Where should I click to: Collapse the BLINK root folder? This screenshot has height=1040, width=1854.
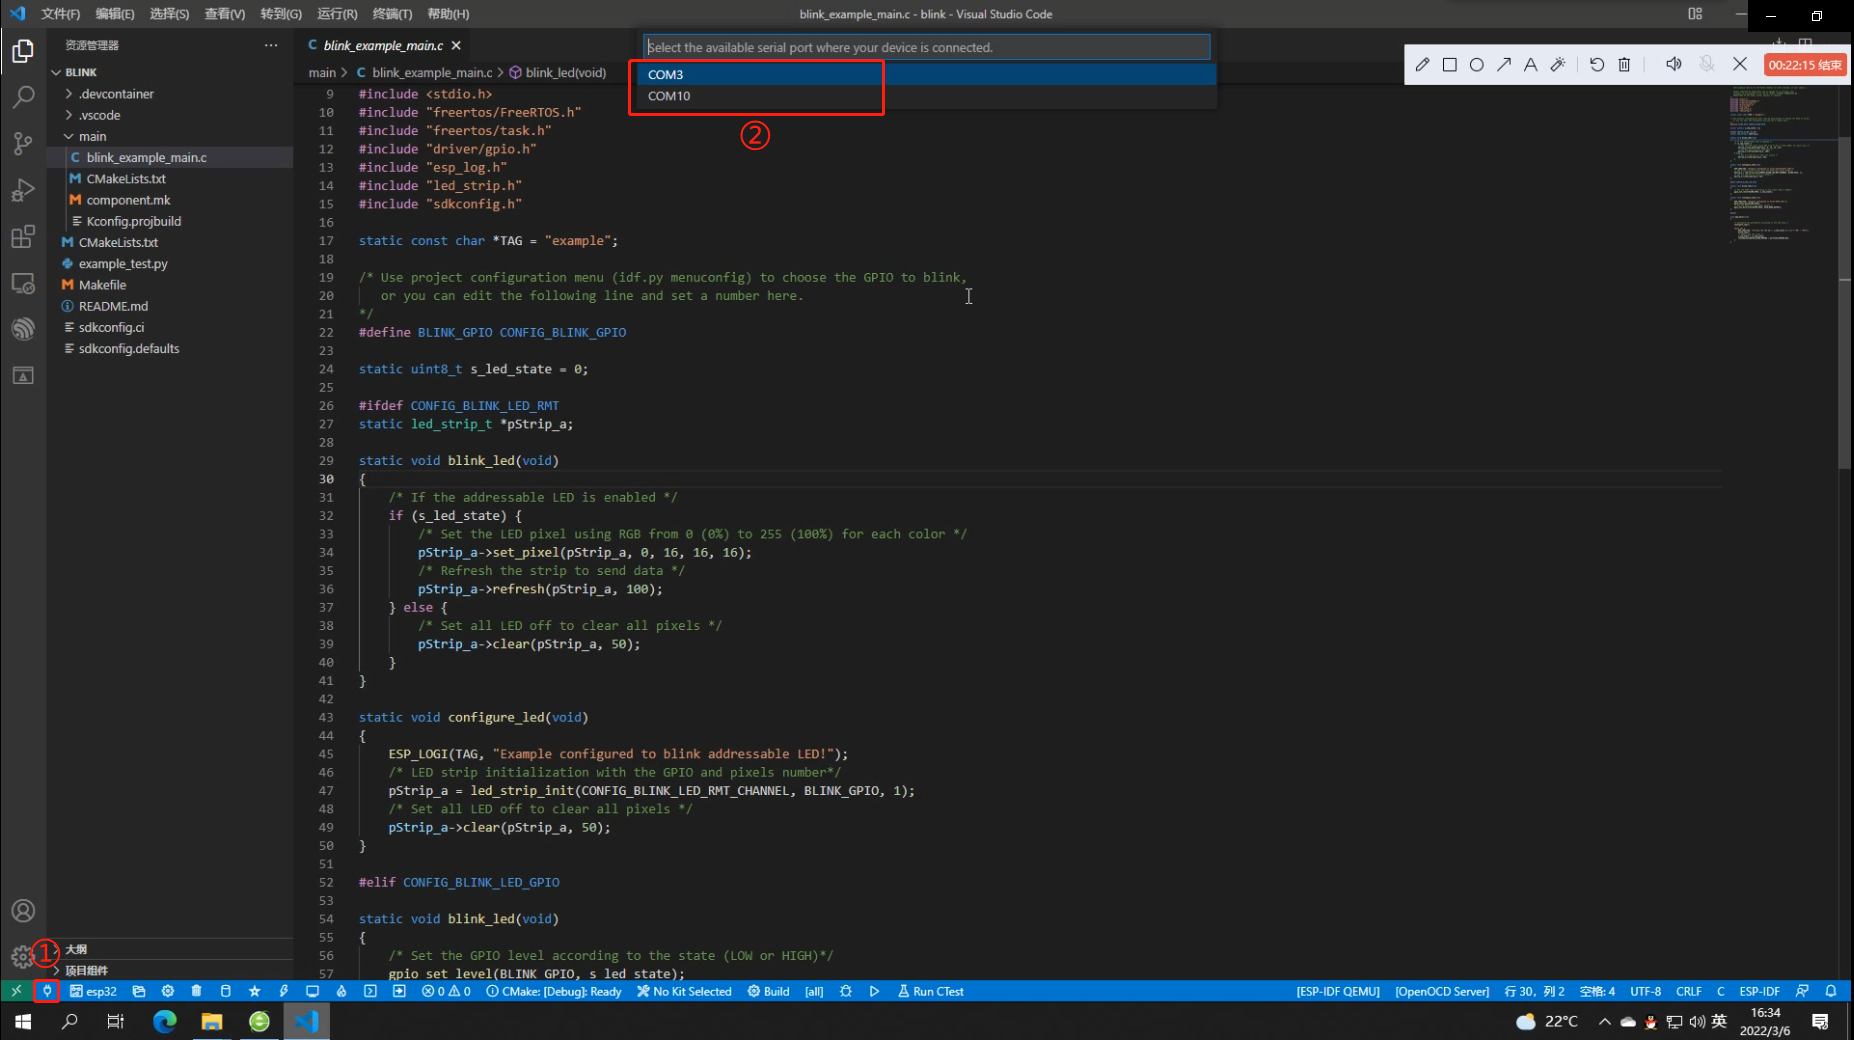[x=170, y=72]
